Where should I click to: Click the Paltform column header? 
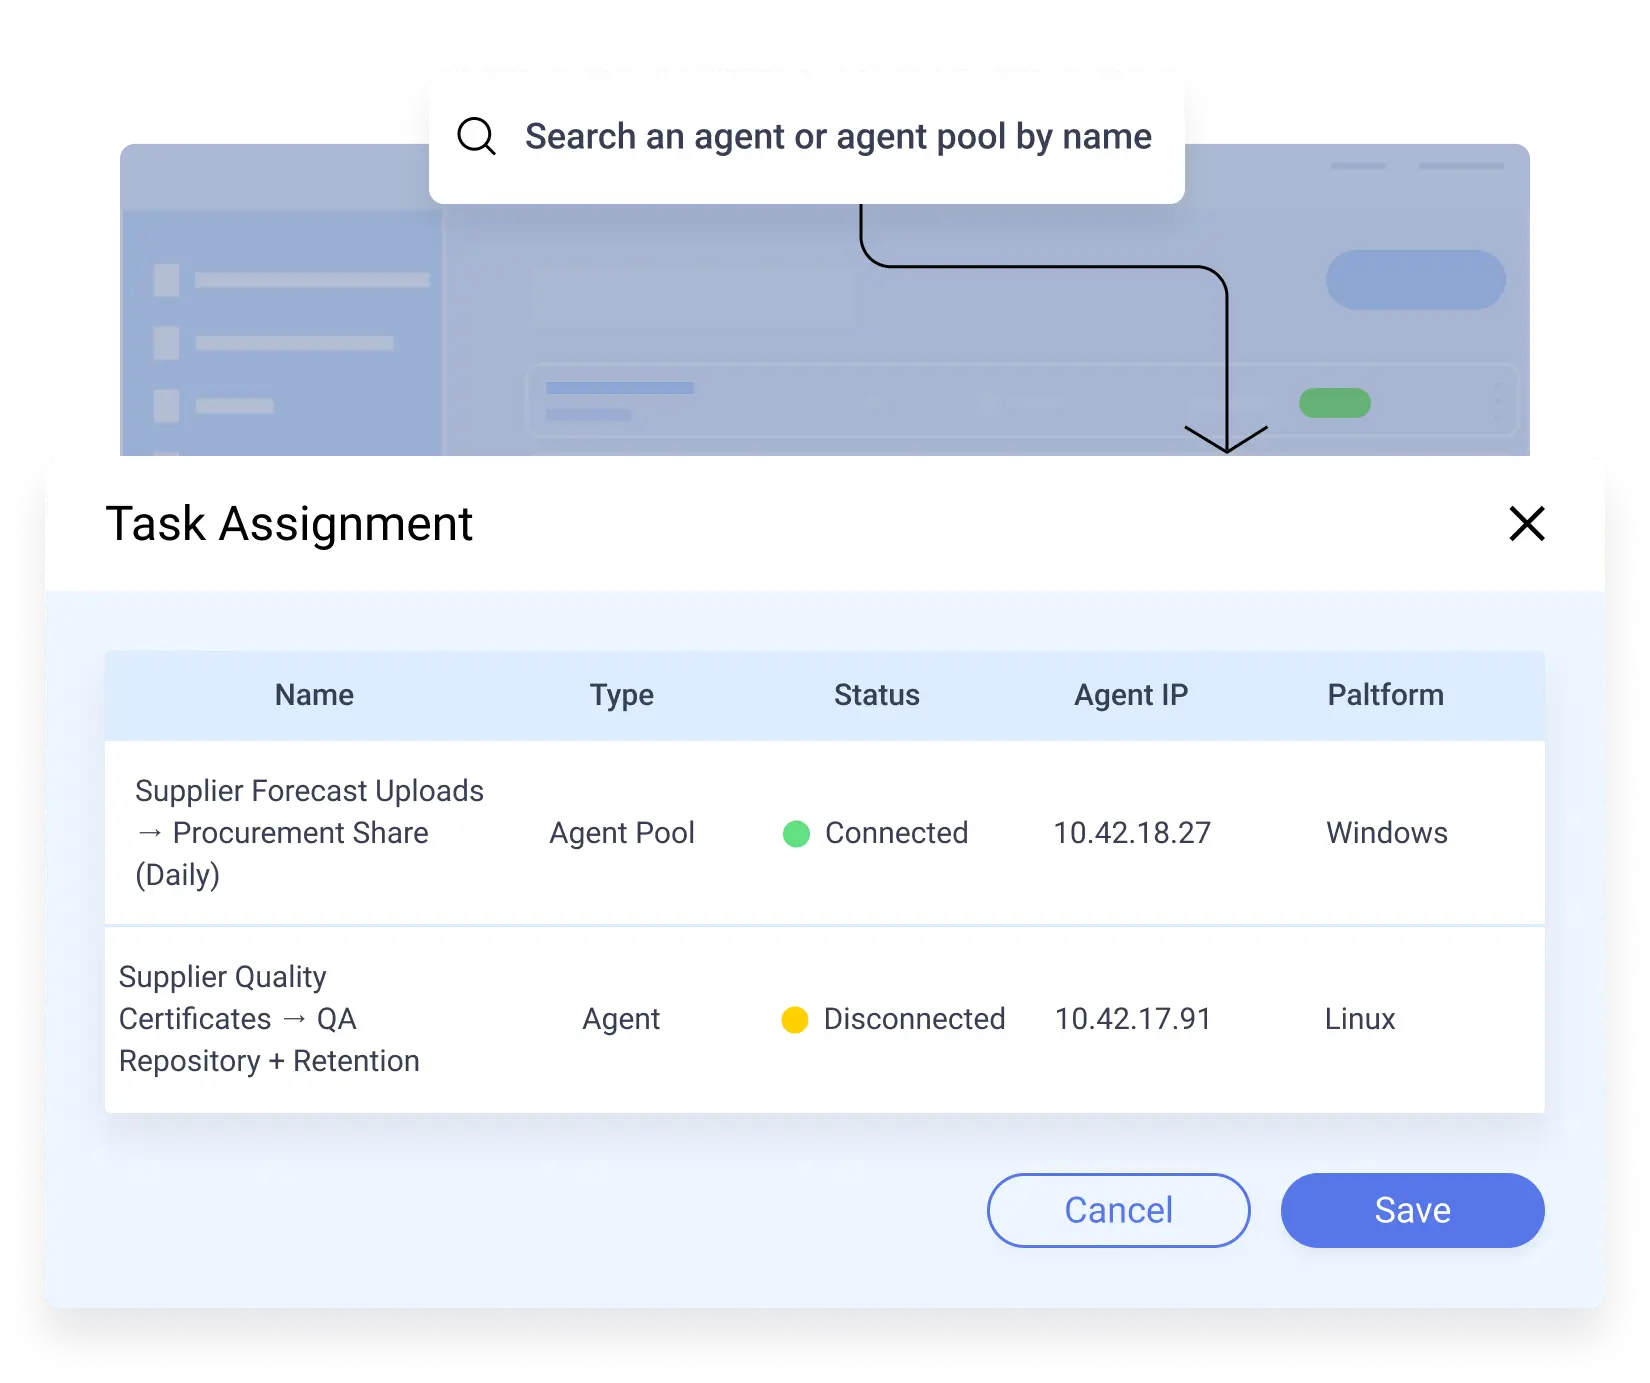[x=1385, y=695]
